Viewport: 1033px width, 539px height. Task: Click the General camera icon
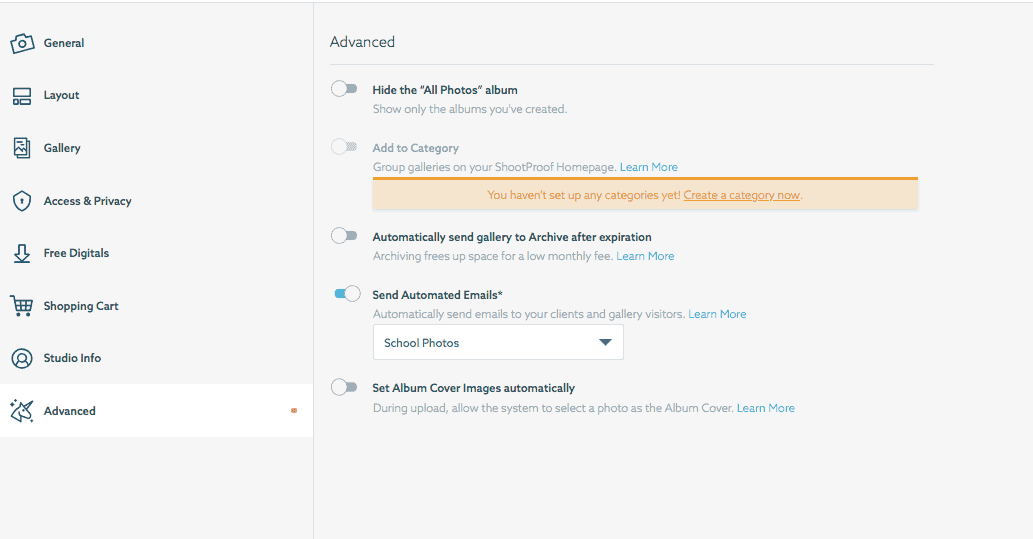(22, 43)
